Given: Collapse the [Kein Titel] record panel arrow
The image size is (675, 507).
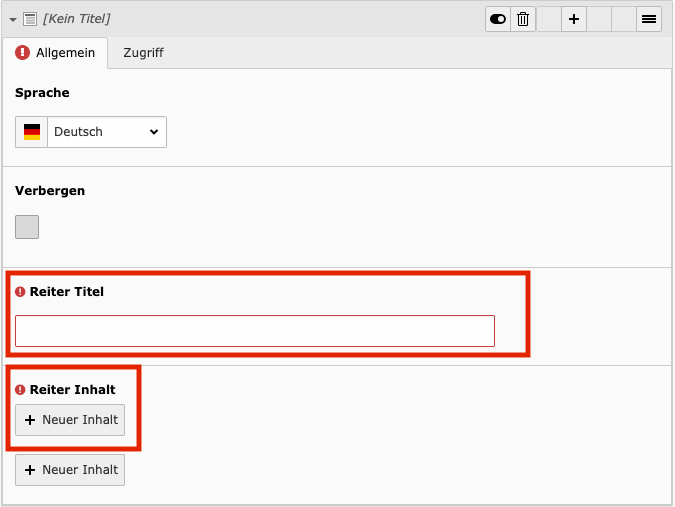Looking at the screenshot, I should pyautogui.click(x=13, y=19).
